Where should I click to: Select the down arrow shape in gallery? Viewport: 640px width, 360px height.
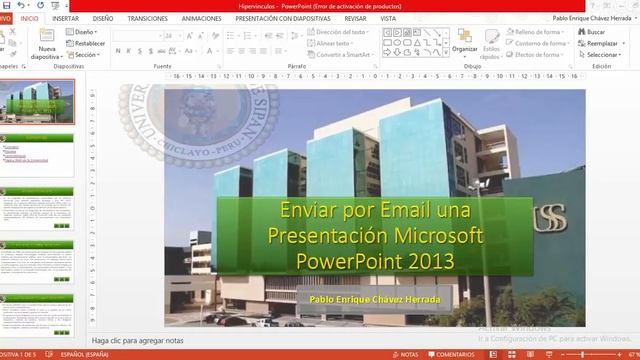(x=397, y=52)
